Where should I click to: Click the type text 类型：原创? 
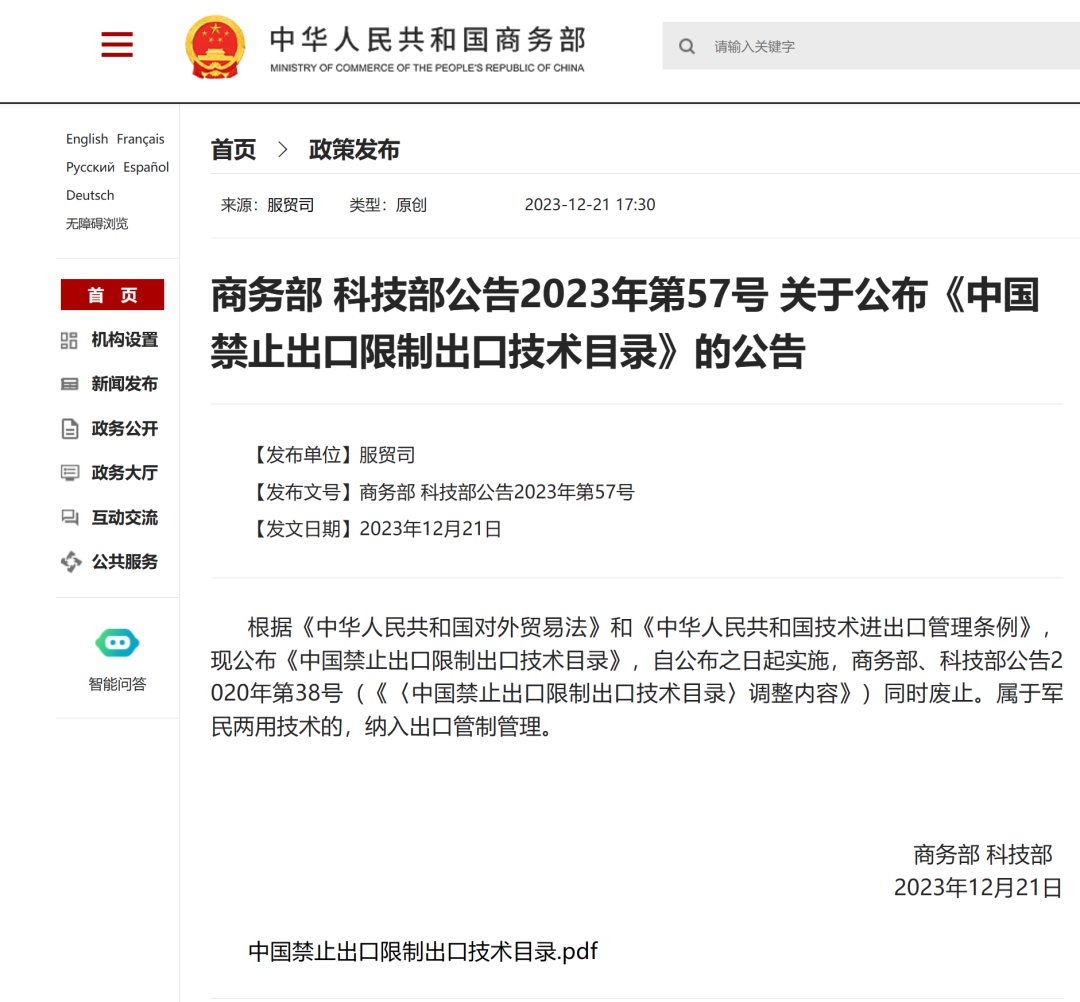point(388,205)
